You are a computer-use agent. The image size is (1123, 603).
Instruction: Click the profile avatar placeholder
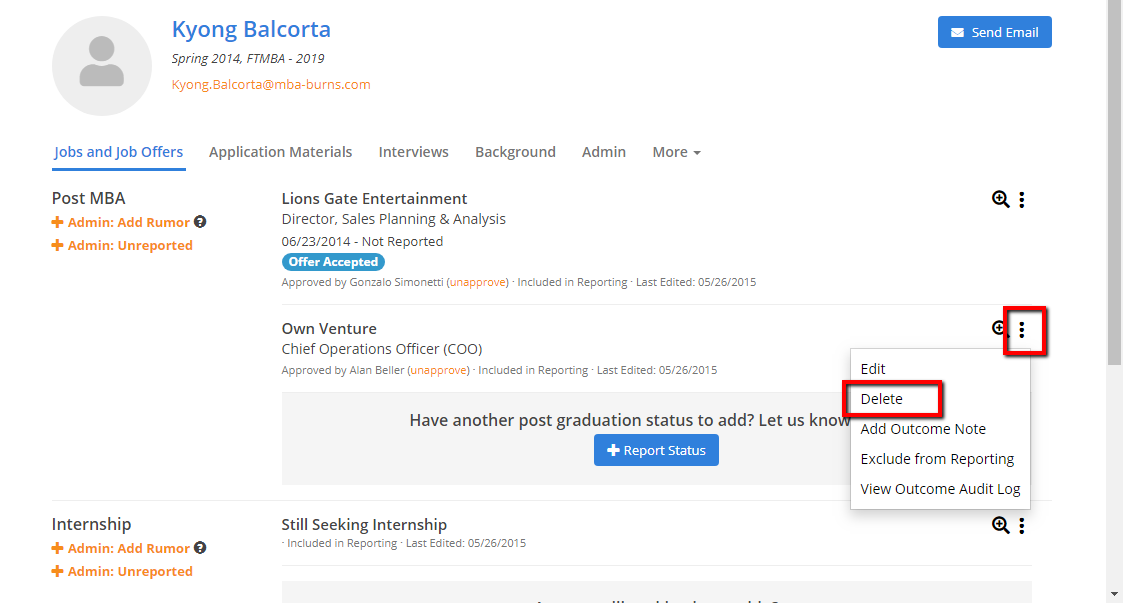(102, 66)
